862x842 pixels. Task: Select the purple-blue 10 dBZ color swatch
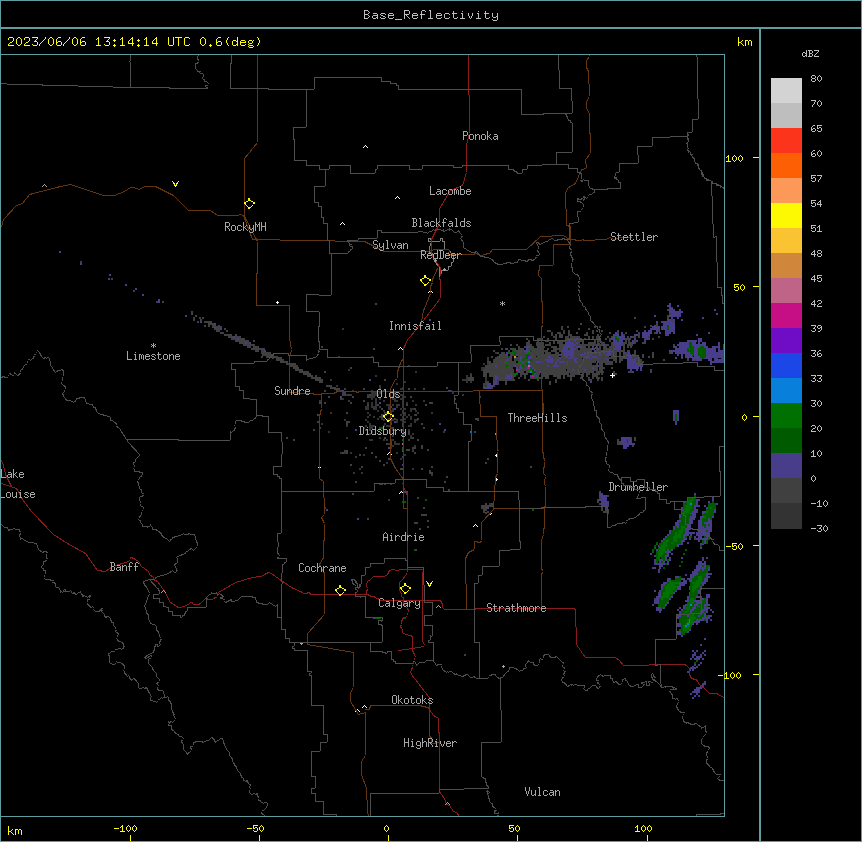786,466
